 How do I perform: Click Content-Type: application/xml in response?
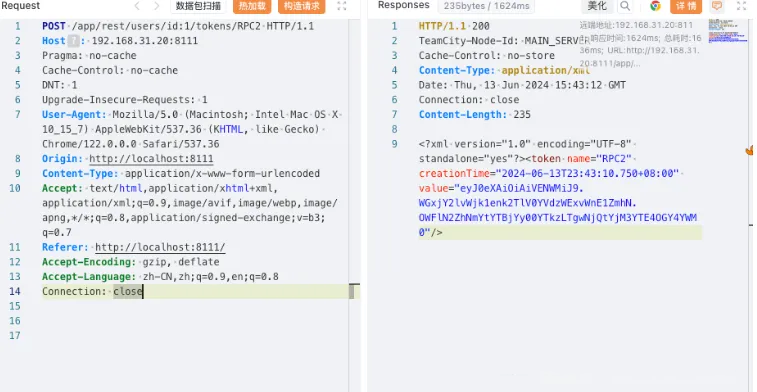(504, 70)
